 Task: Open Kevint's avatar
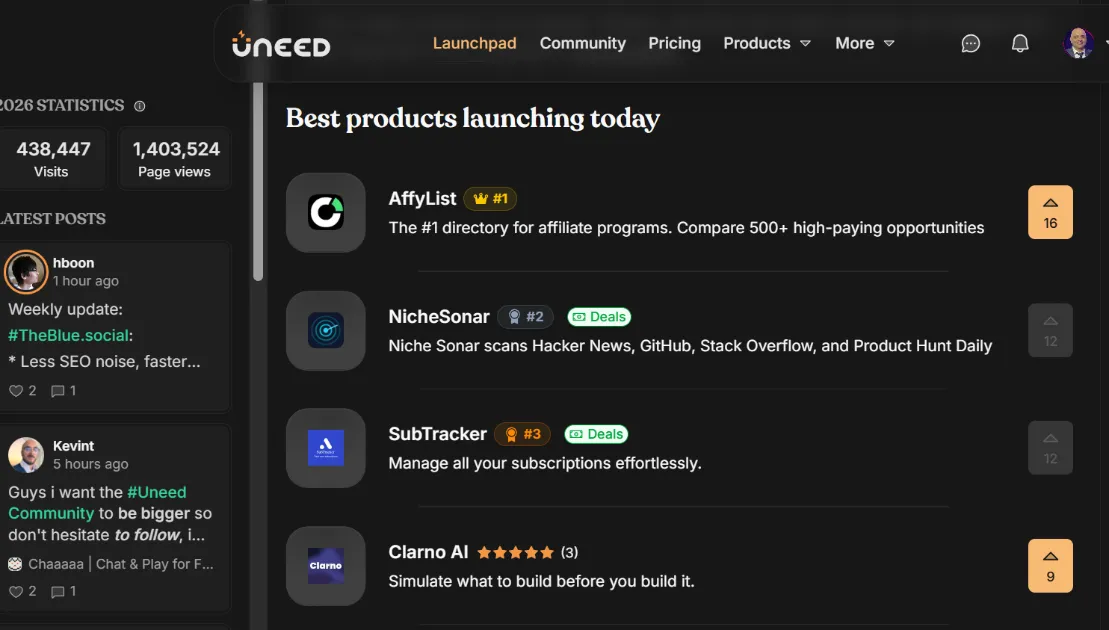pyautogui.click(x=26, y=455)
